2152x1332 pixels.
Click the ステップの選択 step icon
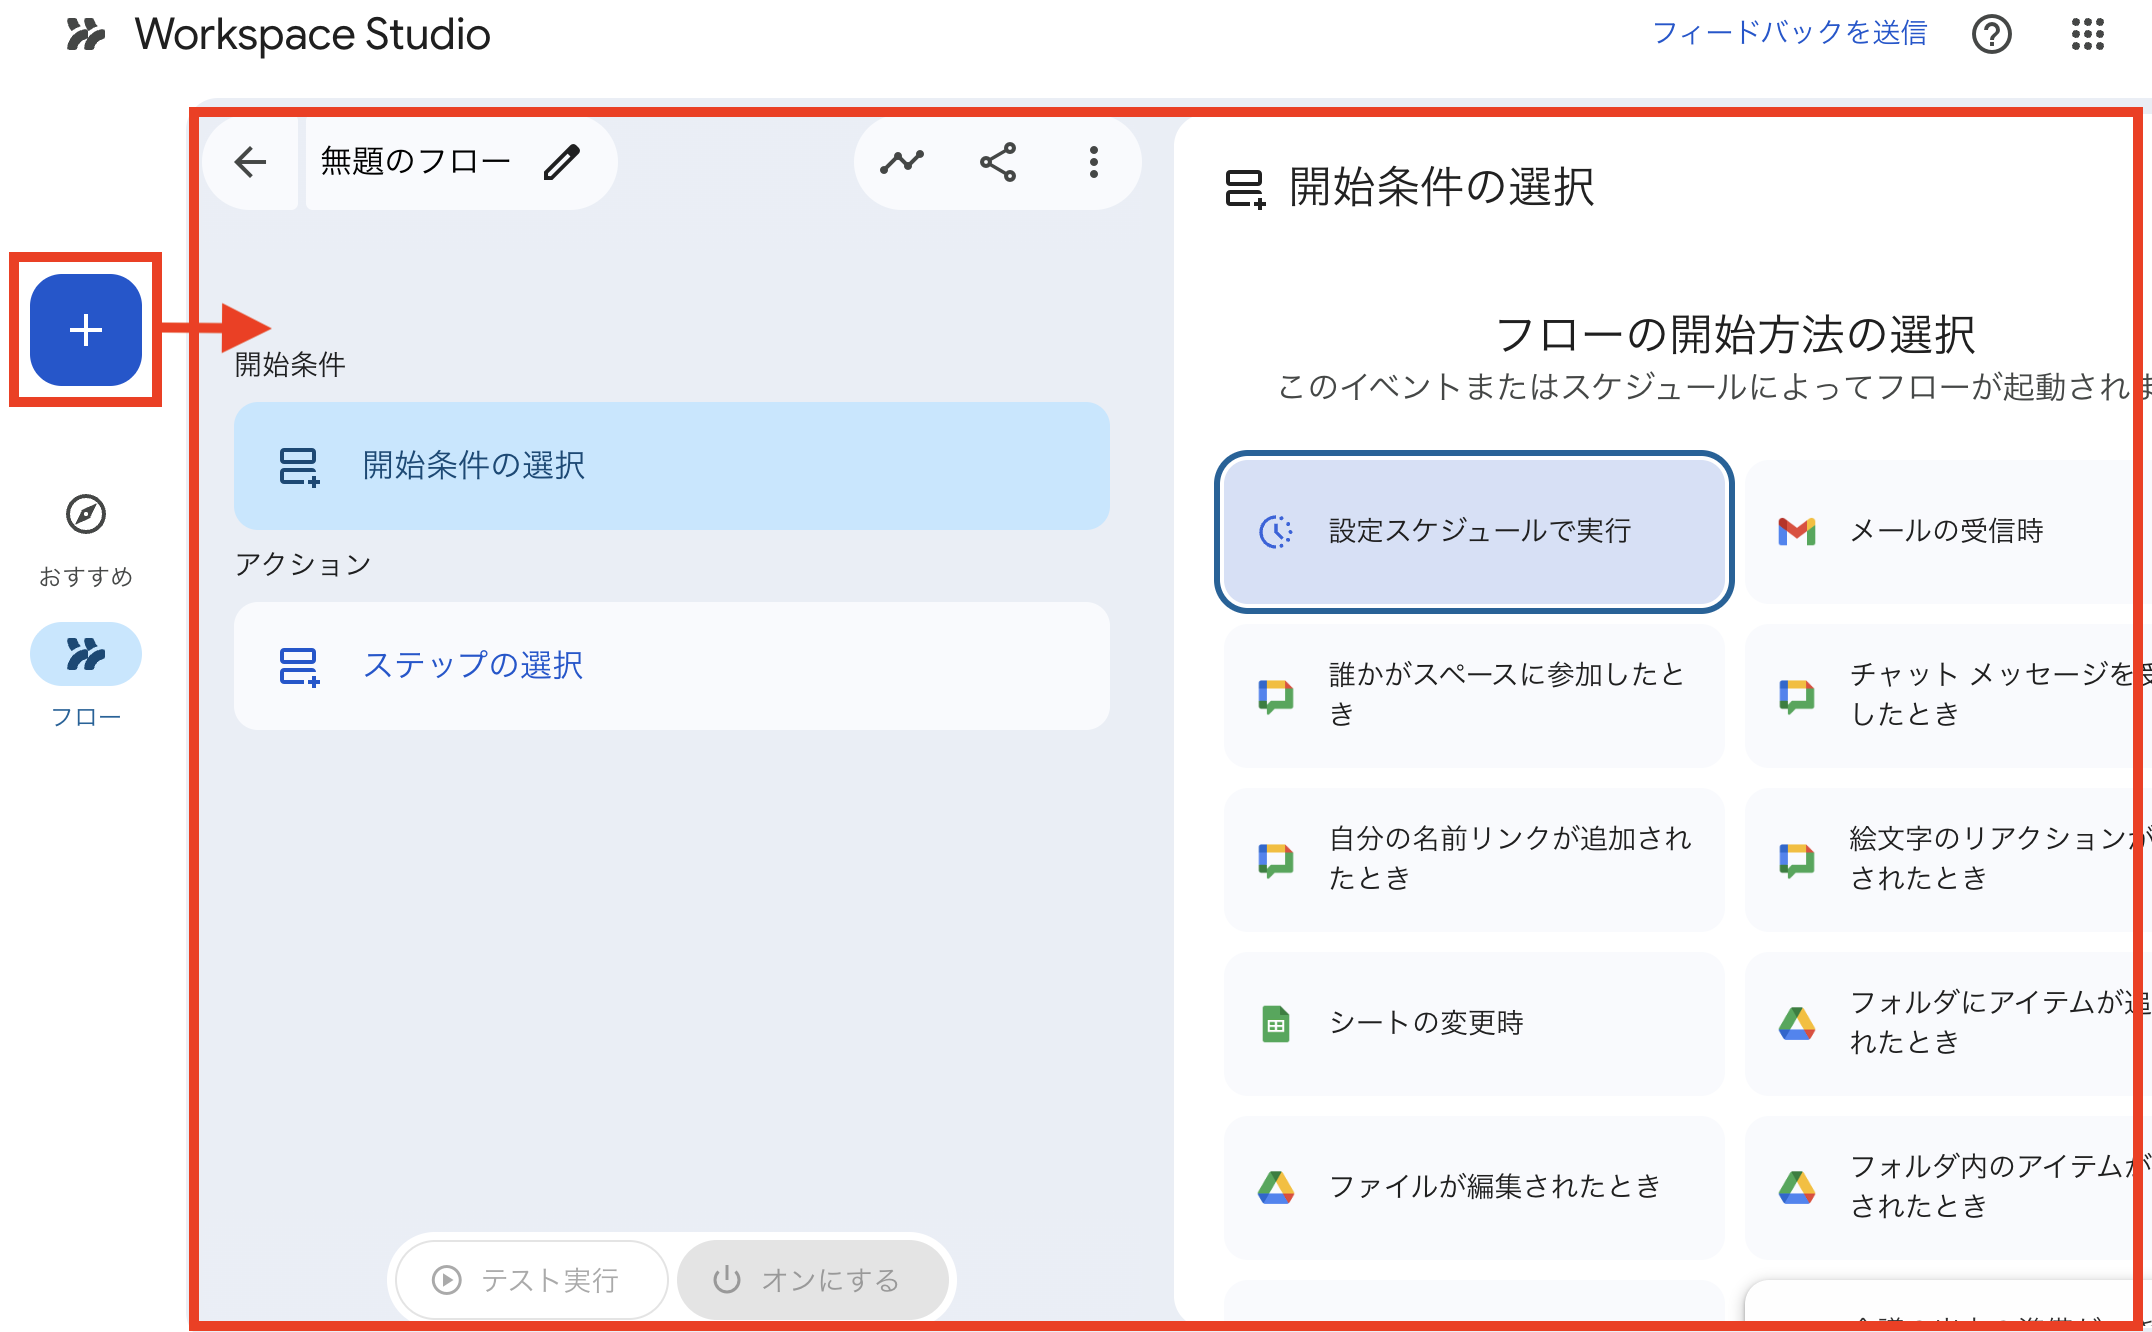pos(298,666)
